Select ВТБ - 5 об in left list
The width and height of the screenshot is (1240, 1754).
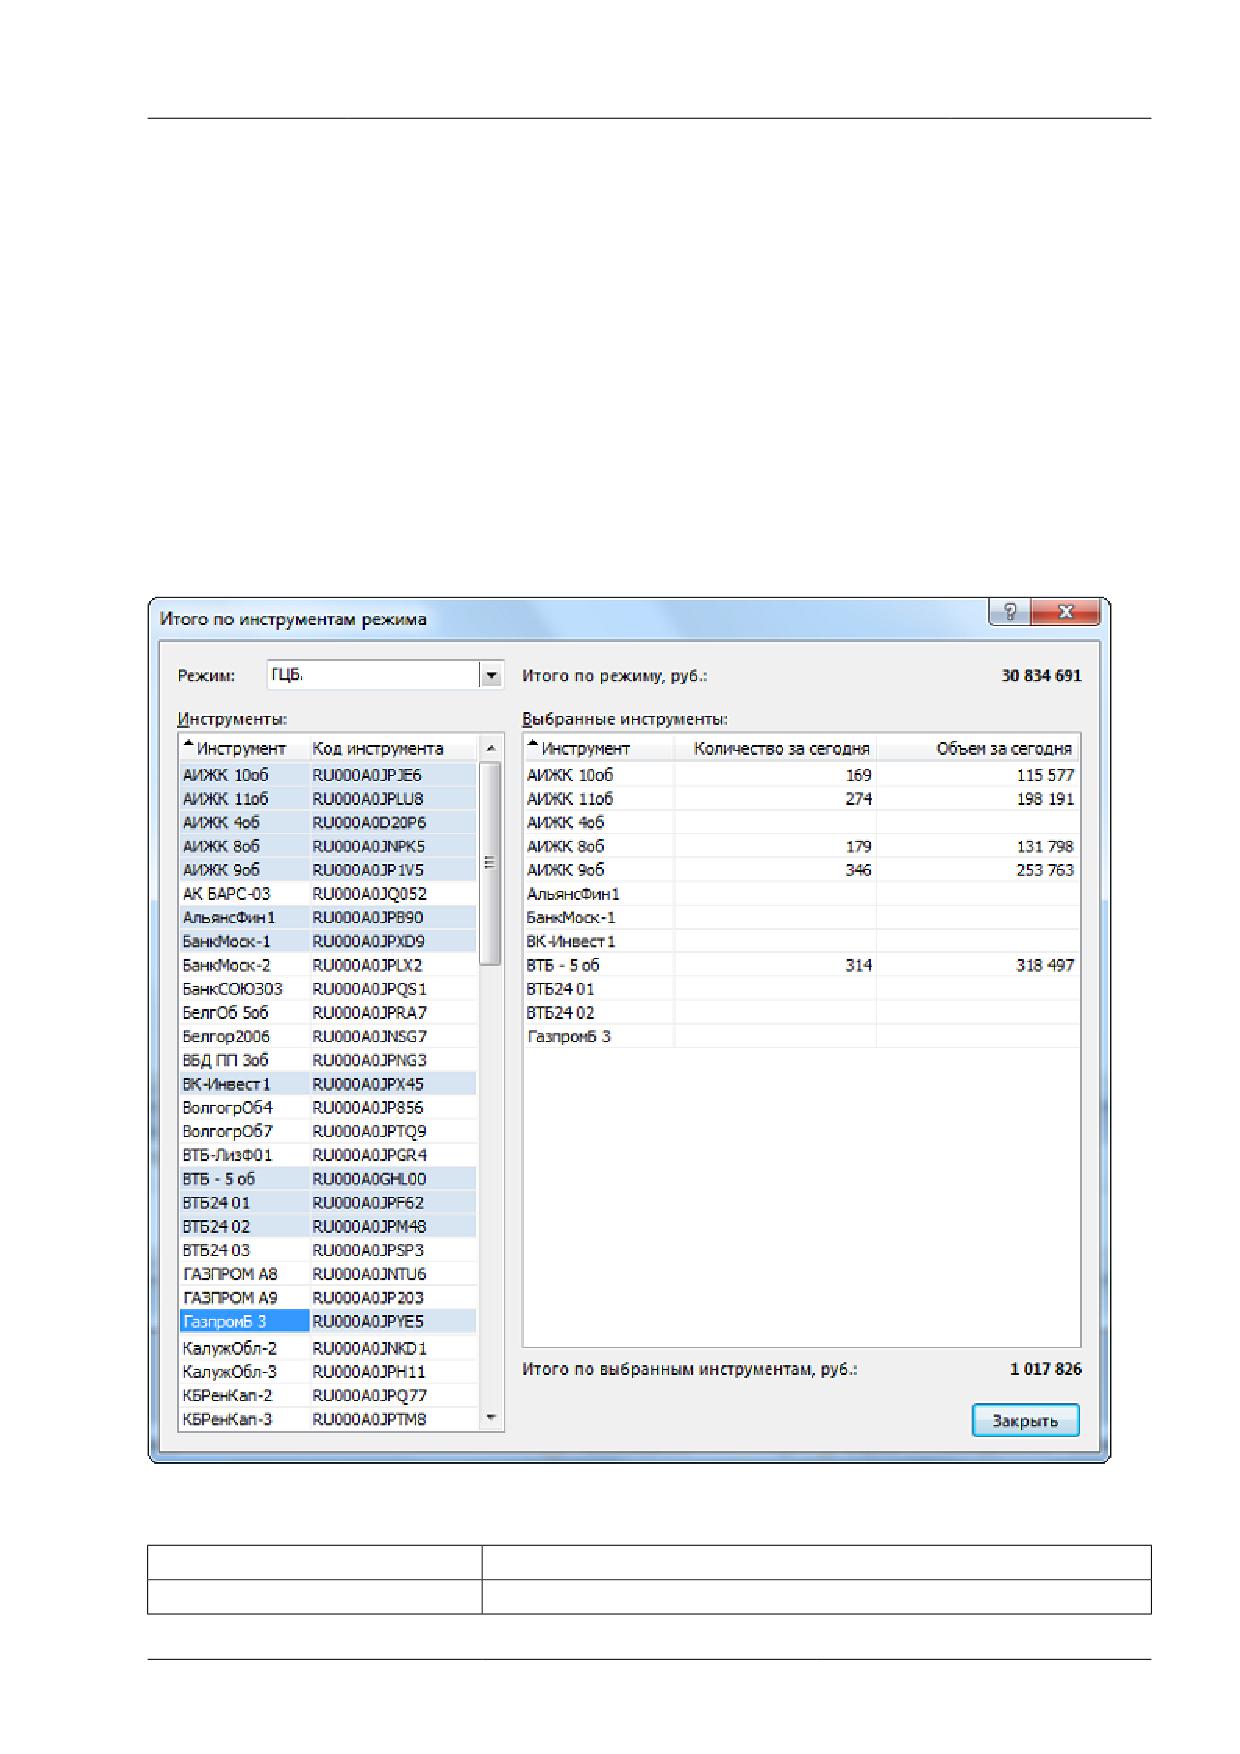point(328,1179)
